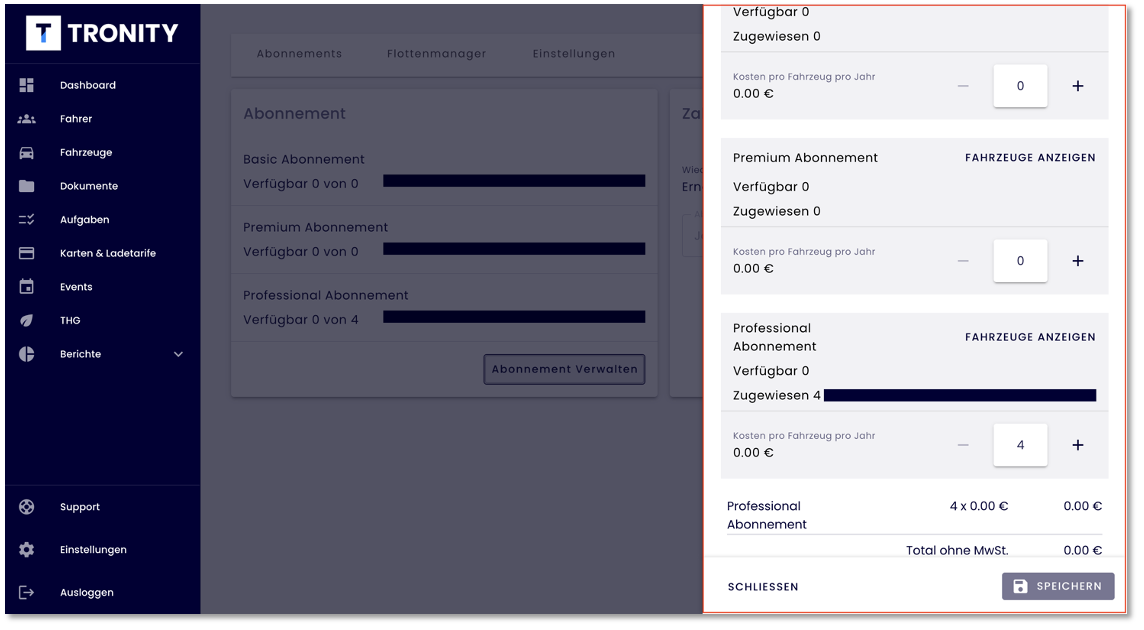Decrease Professional Abonnement count with minus

point(963,445)
